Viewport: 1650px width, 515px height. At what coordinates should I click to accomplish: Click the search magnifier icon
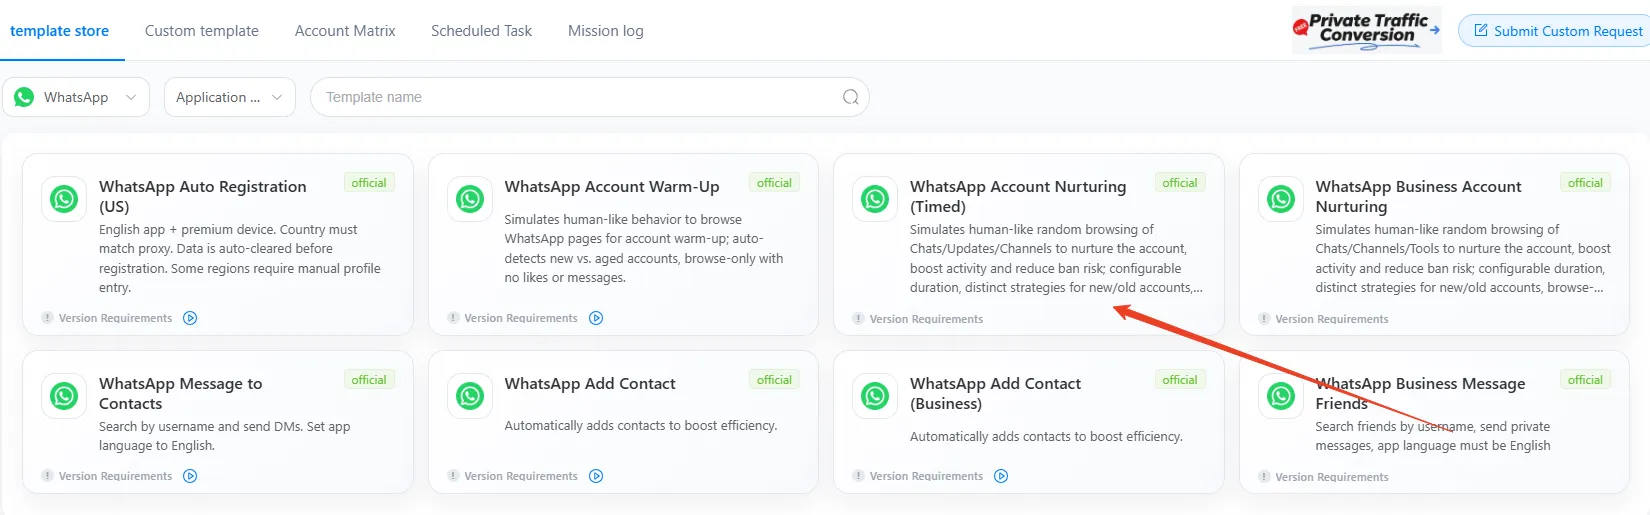point(851,97)
